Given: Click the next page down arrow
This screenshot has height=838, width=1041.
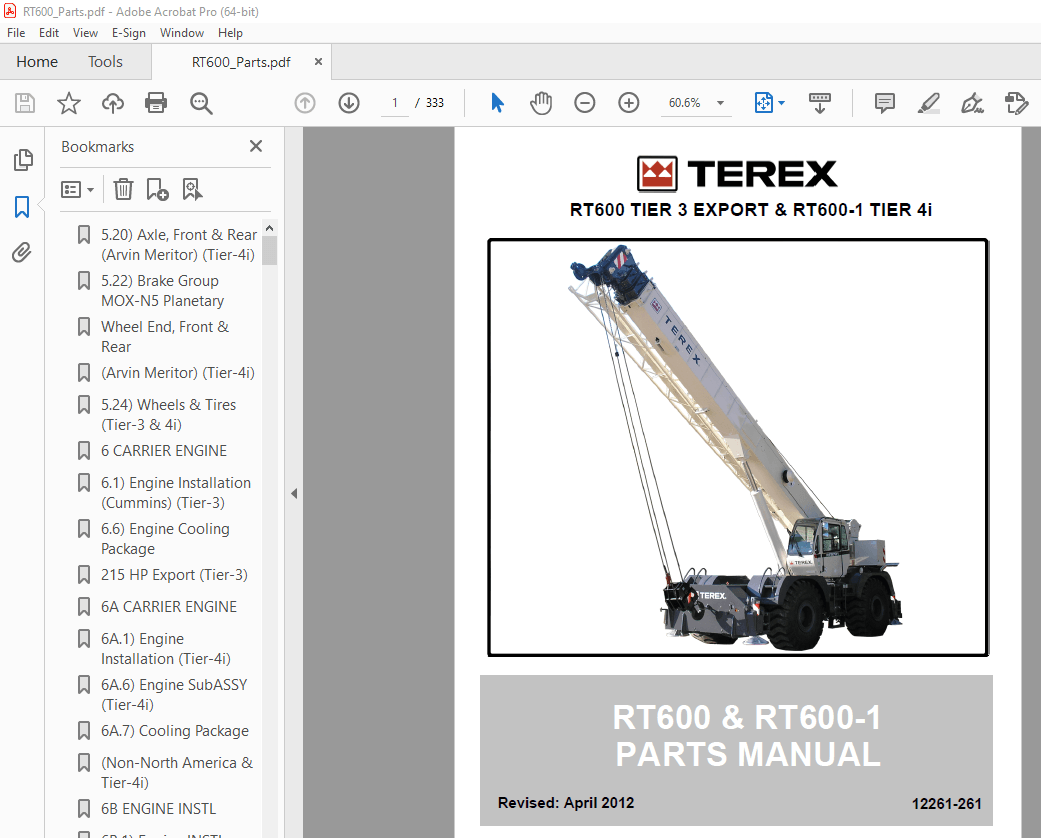Looking at the screenshot, I should coord(348,102).
